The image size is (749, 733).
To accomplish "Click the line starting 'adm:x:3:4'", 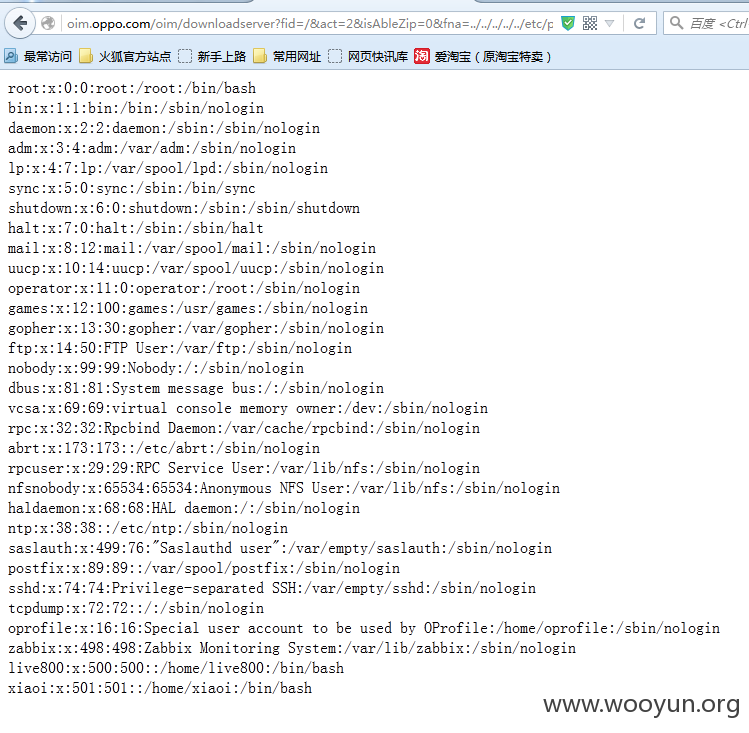I will coord(152,149).
